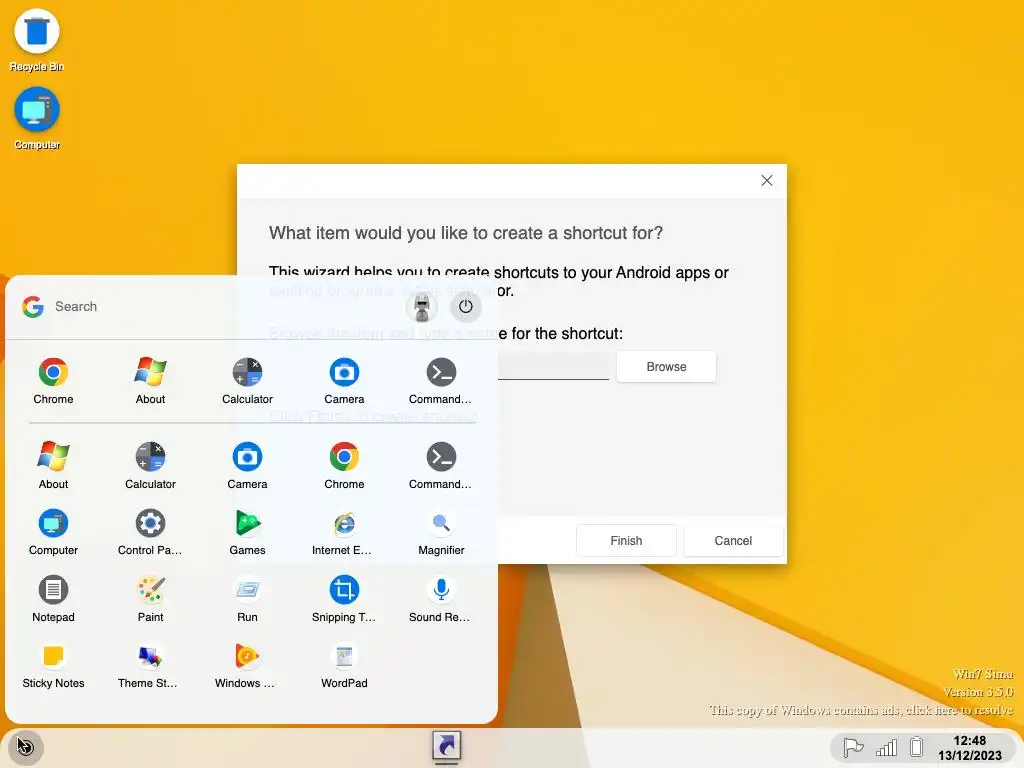
Task: Click the power button in start menu
Action: point(466,306)
